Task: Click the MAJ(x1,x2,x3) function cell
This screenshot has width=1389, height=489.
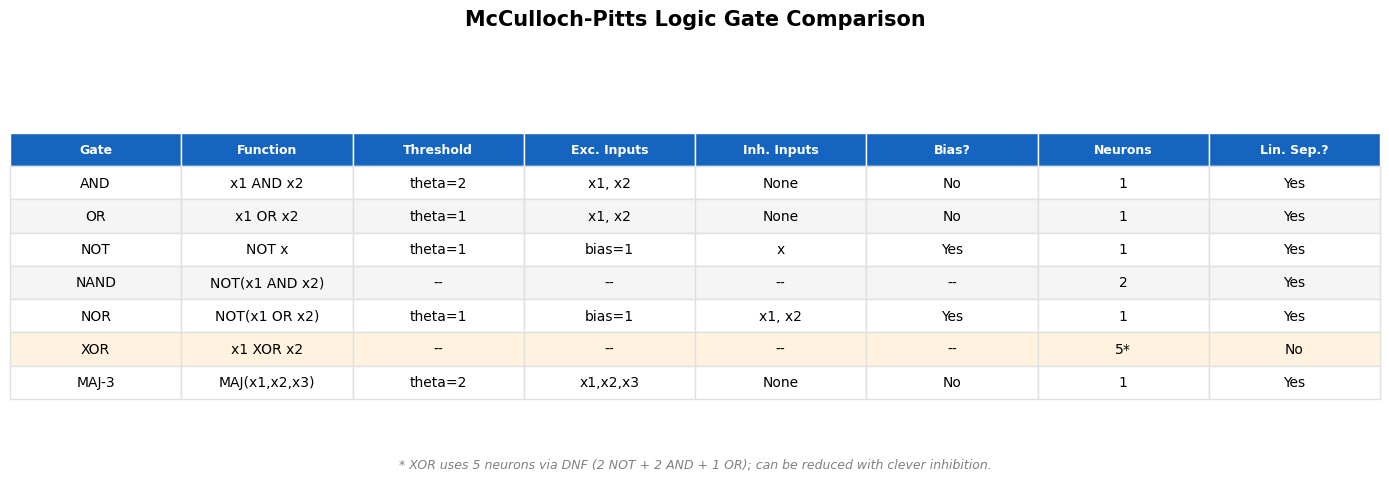Action: pyautogui.click(x=267, y=382)
